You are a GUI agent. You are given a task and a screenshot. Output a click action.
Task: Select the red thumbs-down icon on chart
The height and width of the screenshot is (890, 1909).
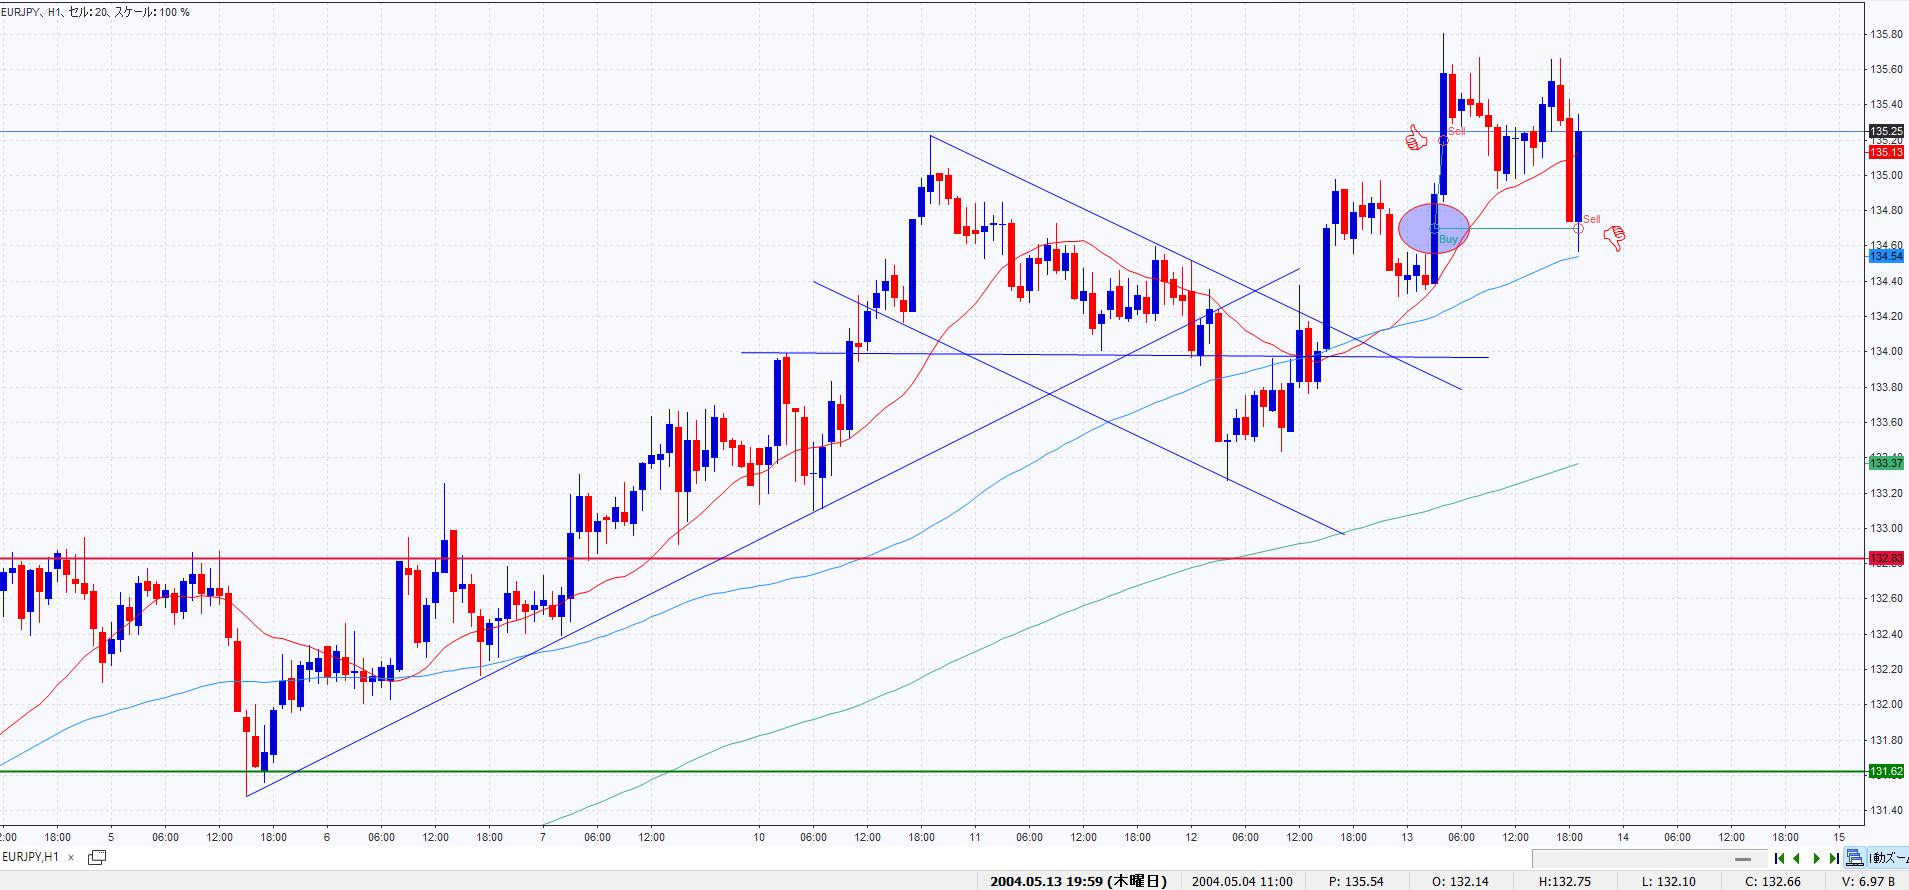1614,238
